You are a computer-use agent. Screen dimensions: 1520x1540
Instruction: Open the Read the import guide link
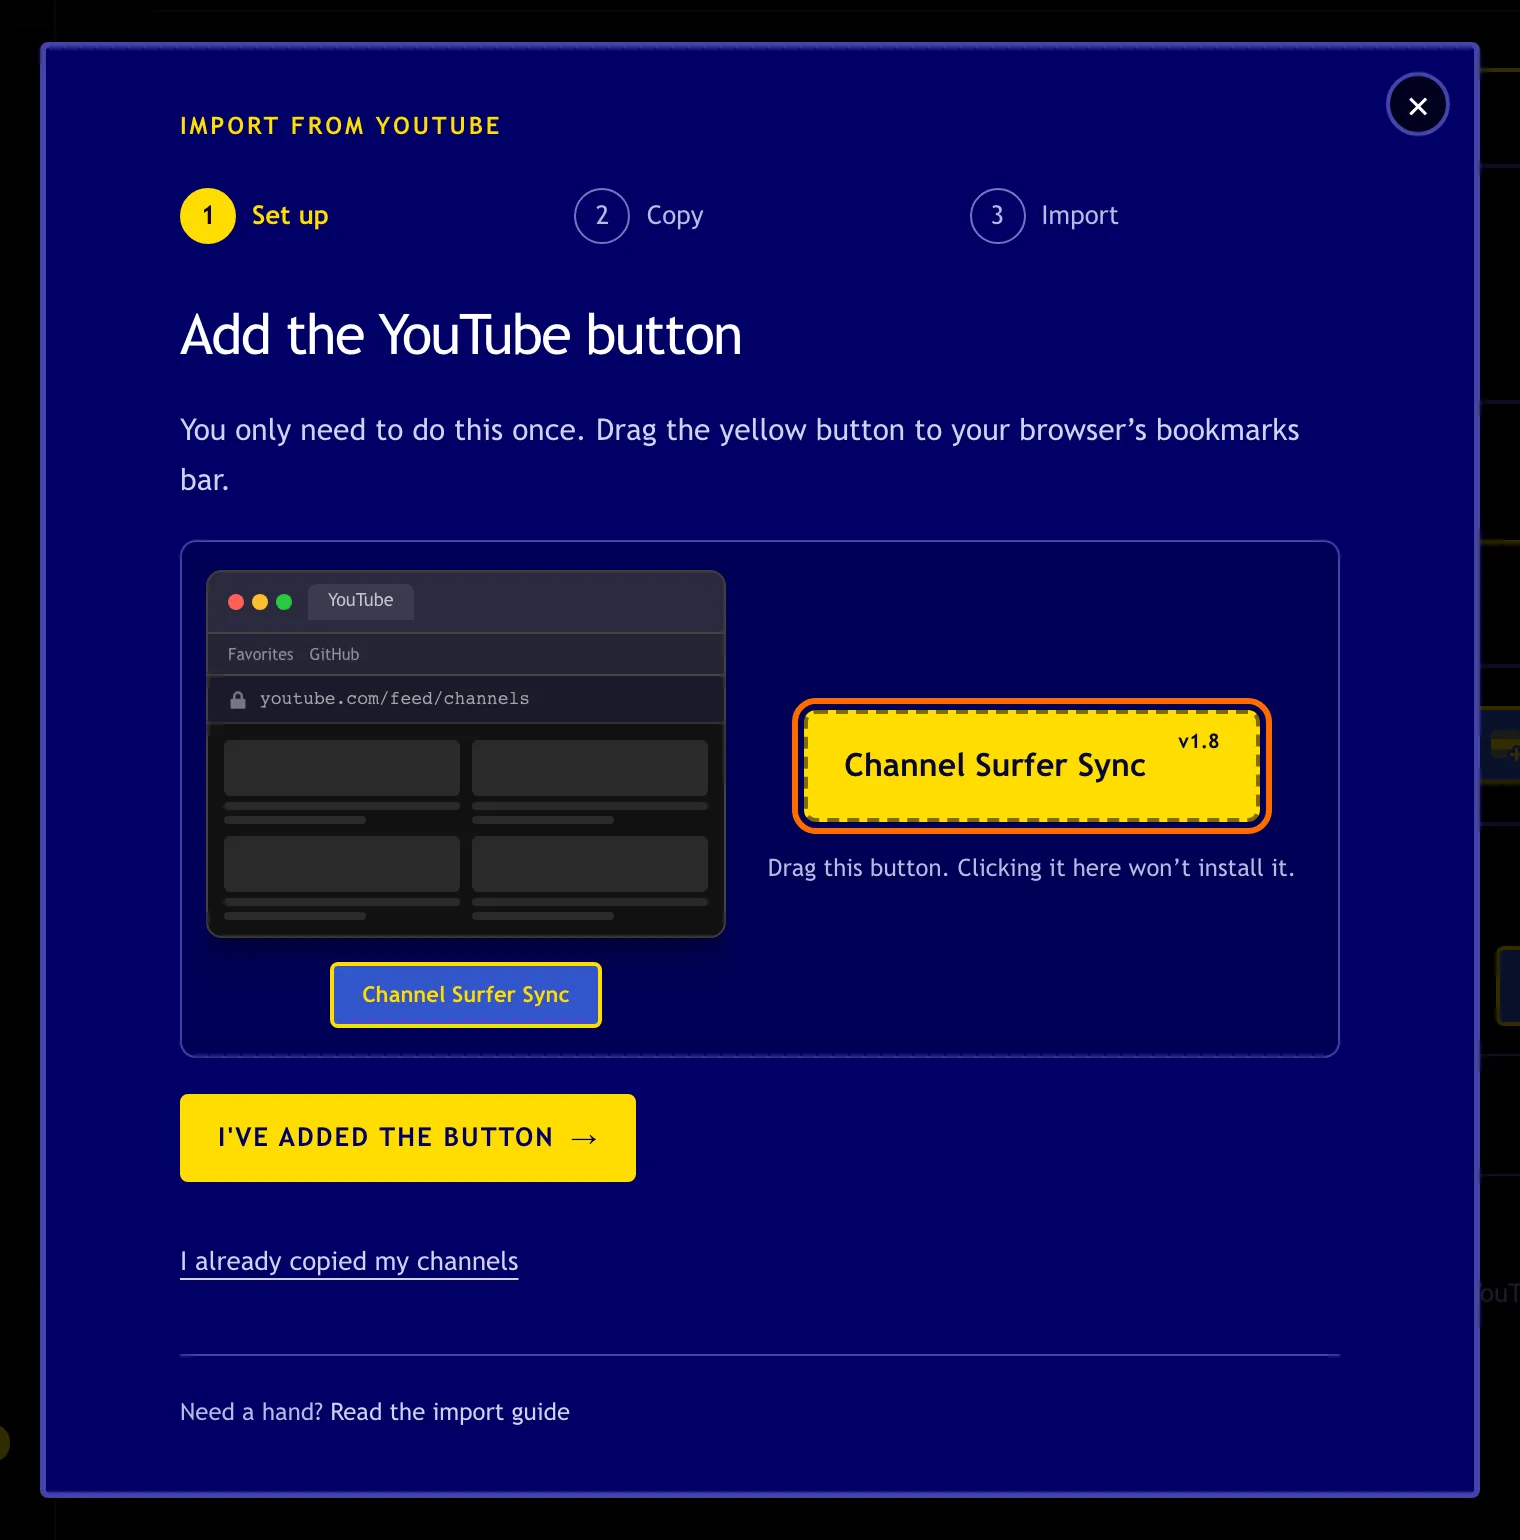(x=450, y=1412)
